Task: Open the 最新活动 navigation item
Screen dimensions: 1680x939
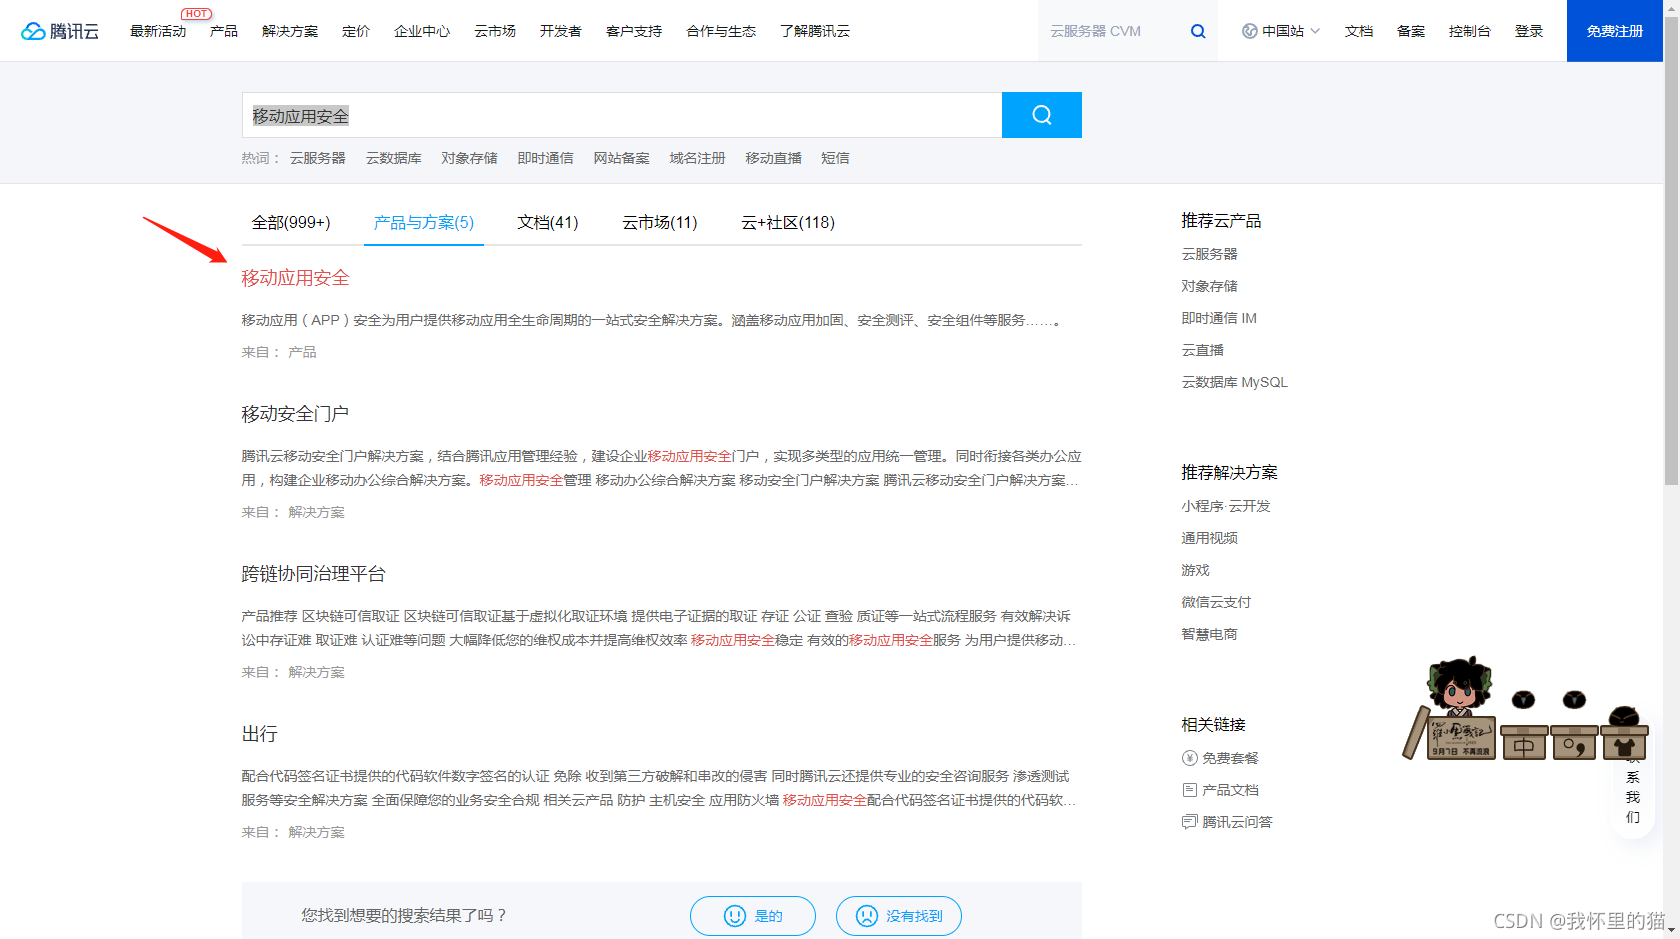Action: pos(158,31)
